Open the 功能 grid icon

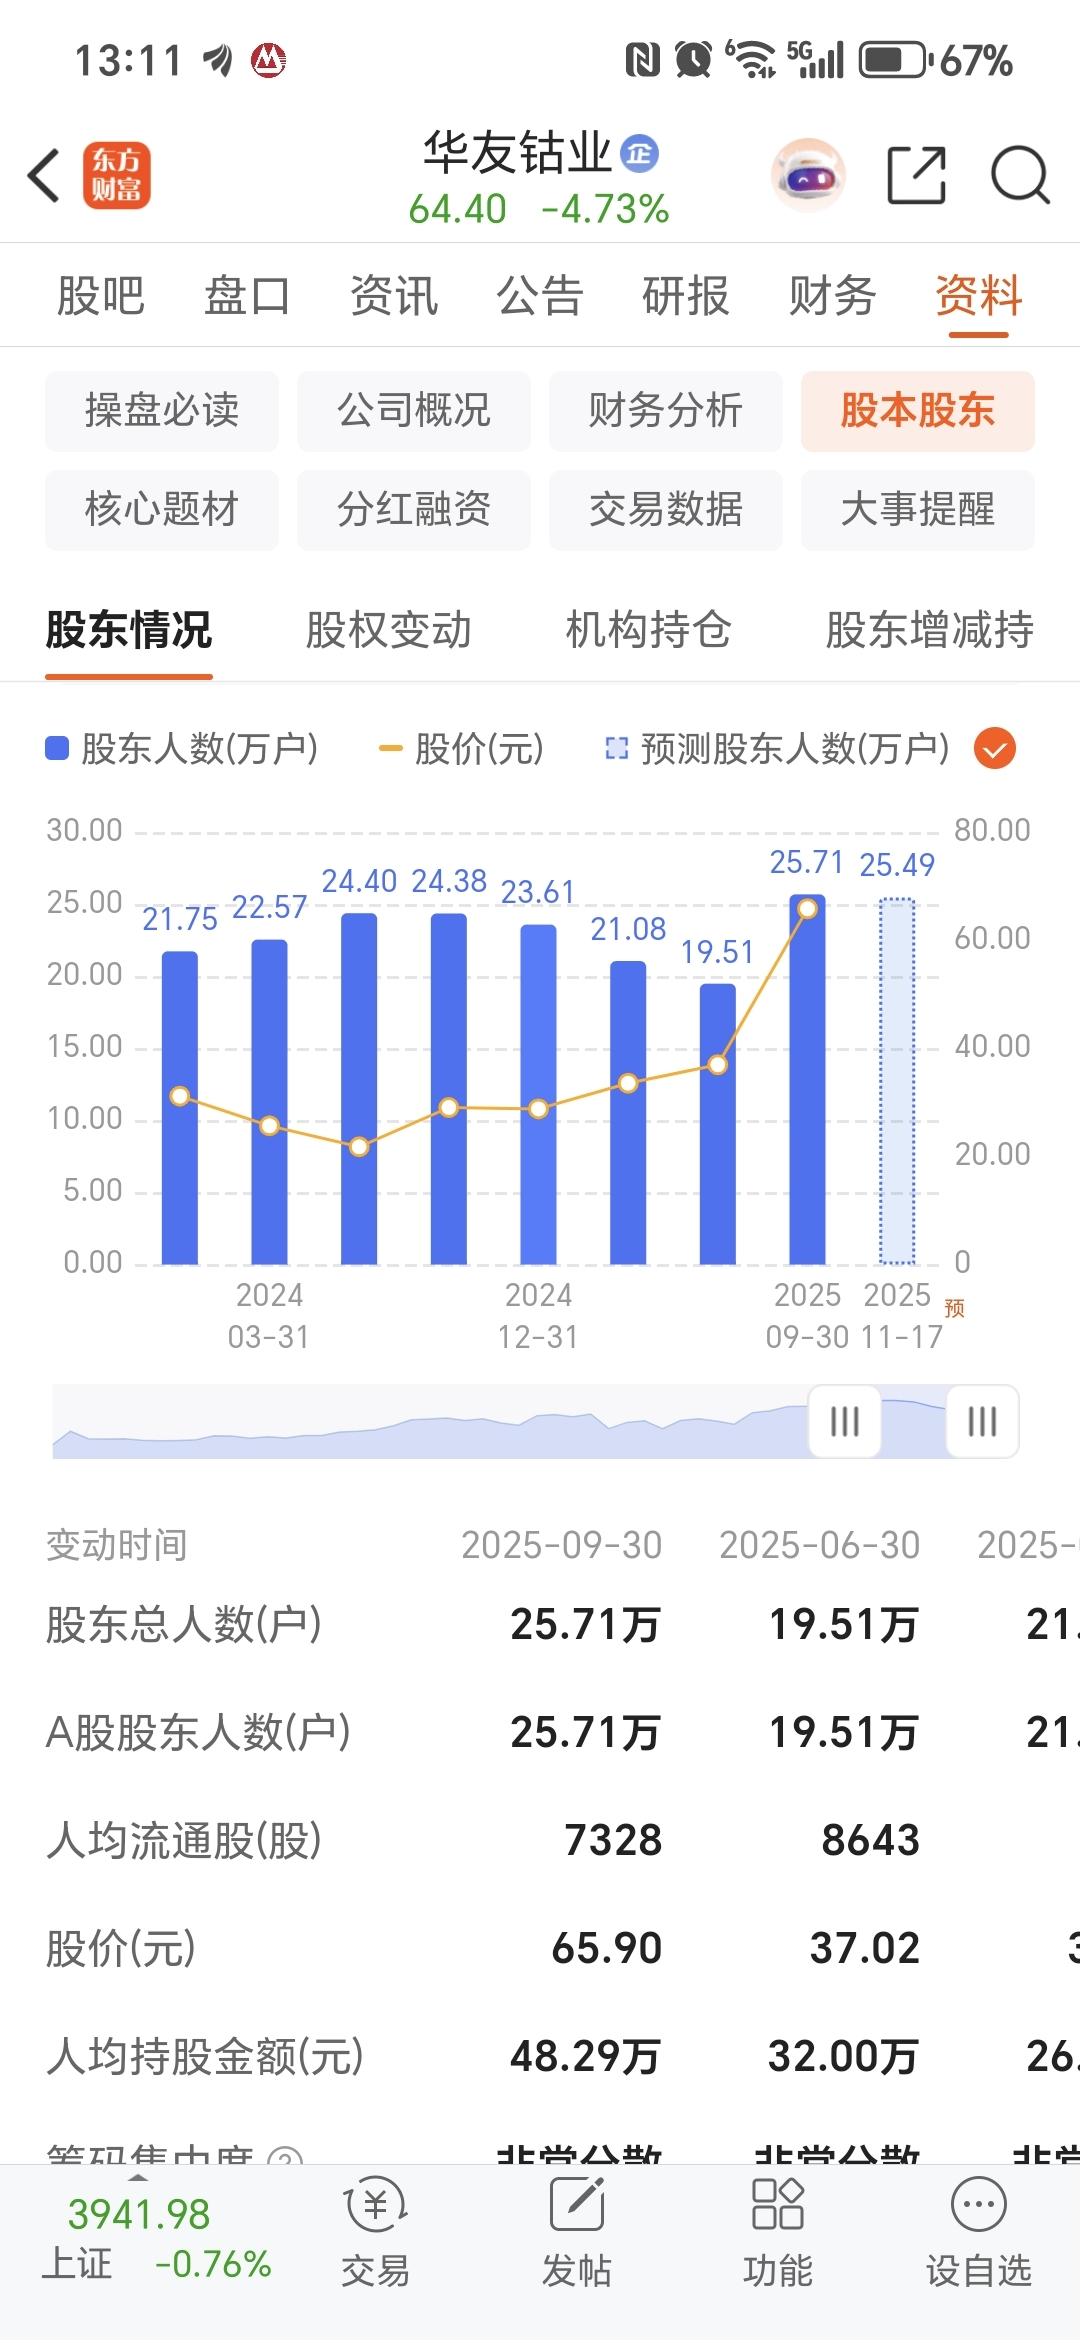[778, 2204]
